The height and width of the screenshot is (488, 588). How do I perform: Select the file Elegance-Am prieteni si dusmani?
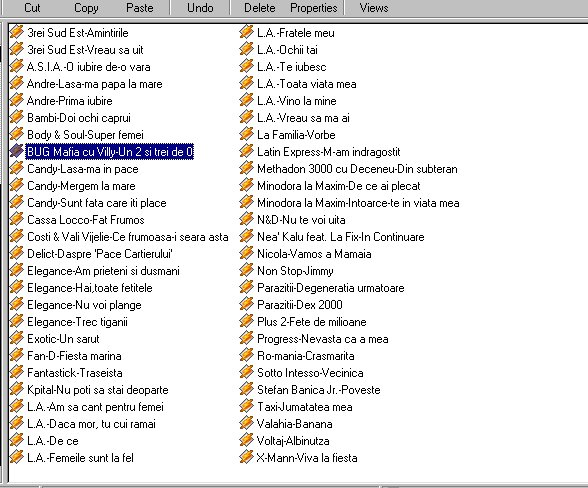click(x=103, y=271)
